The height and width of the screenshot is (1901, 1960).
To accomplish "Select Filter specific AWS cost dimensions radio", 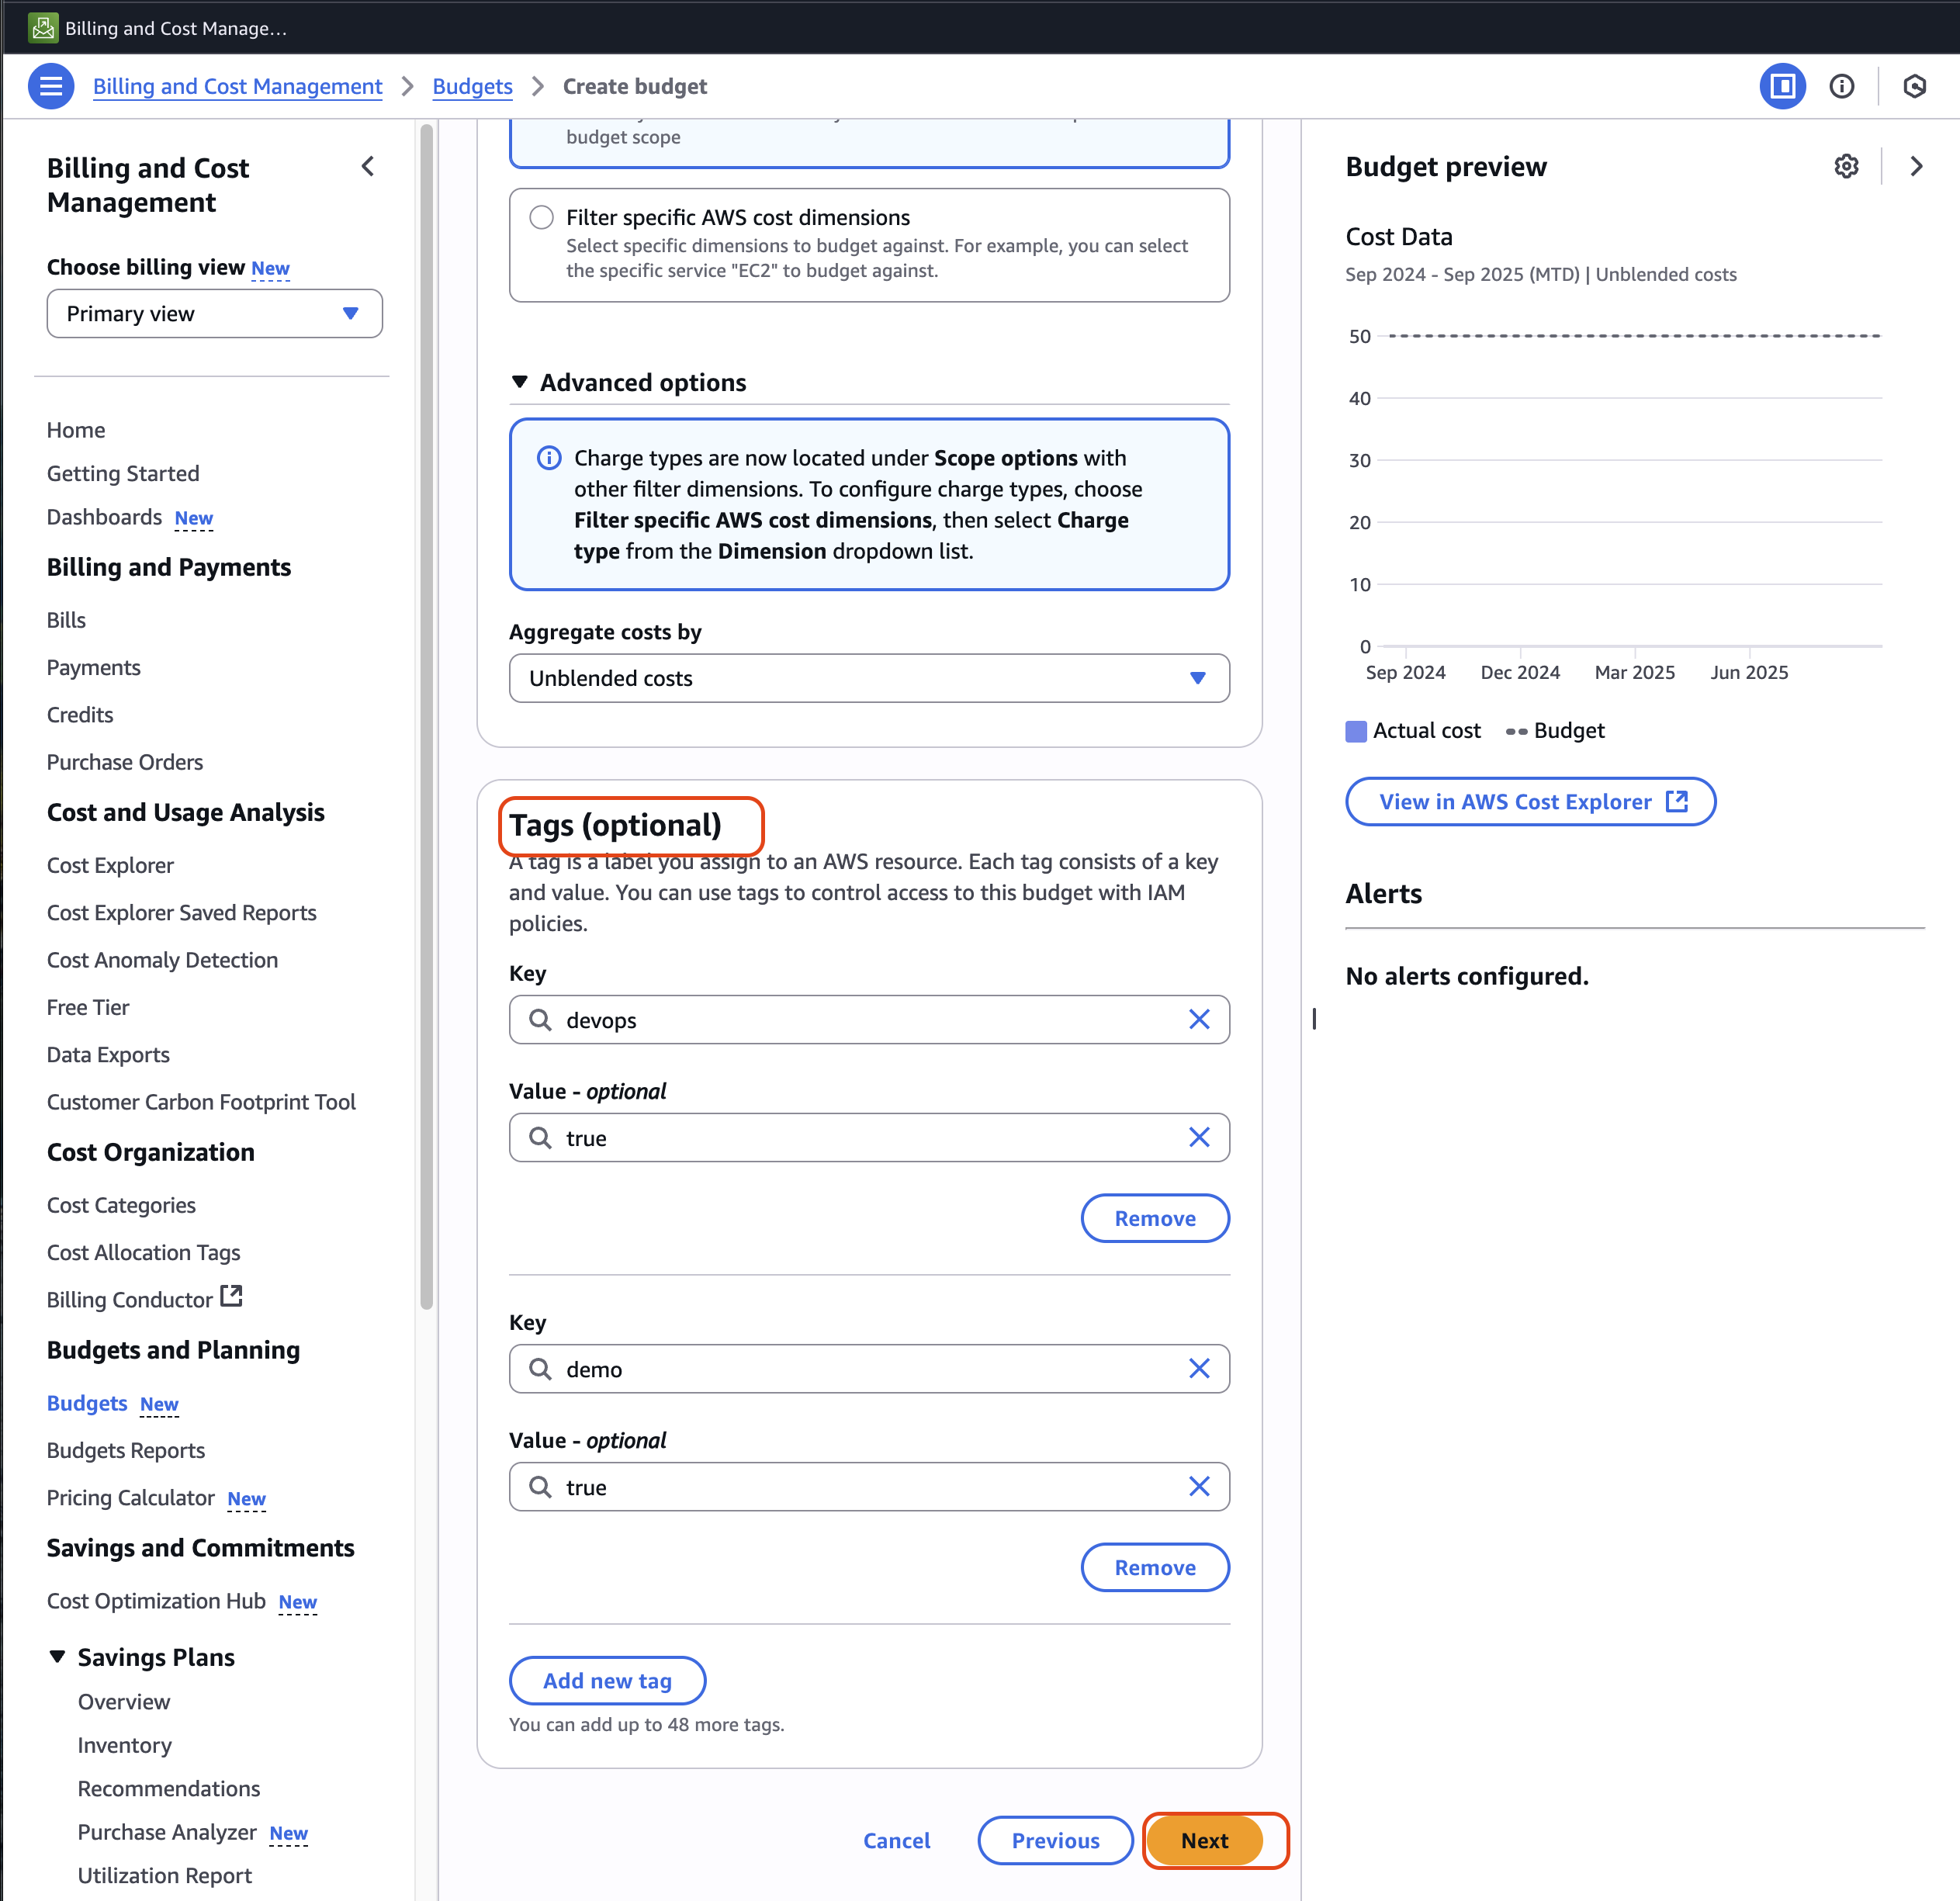I will [x=541, y=217].
